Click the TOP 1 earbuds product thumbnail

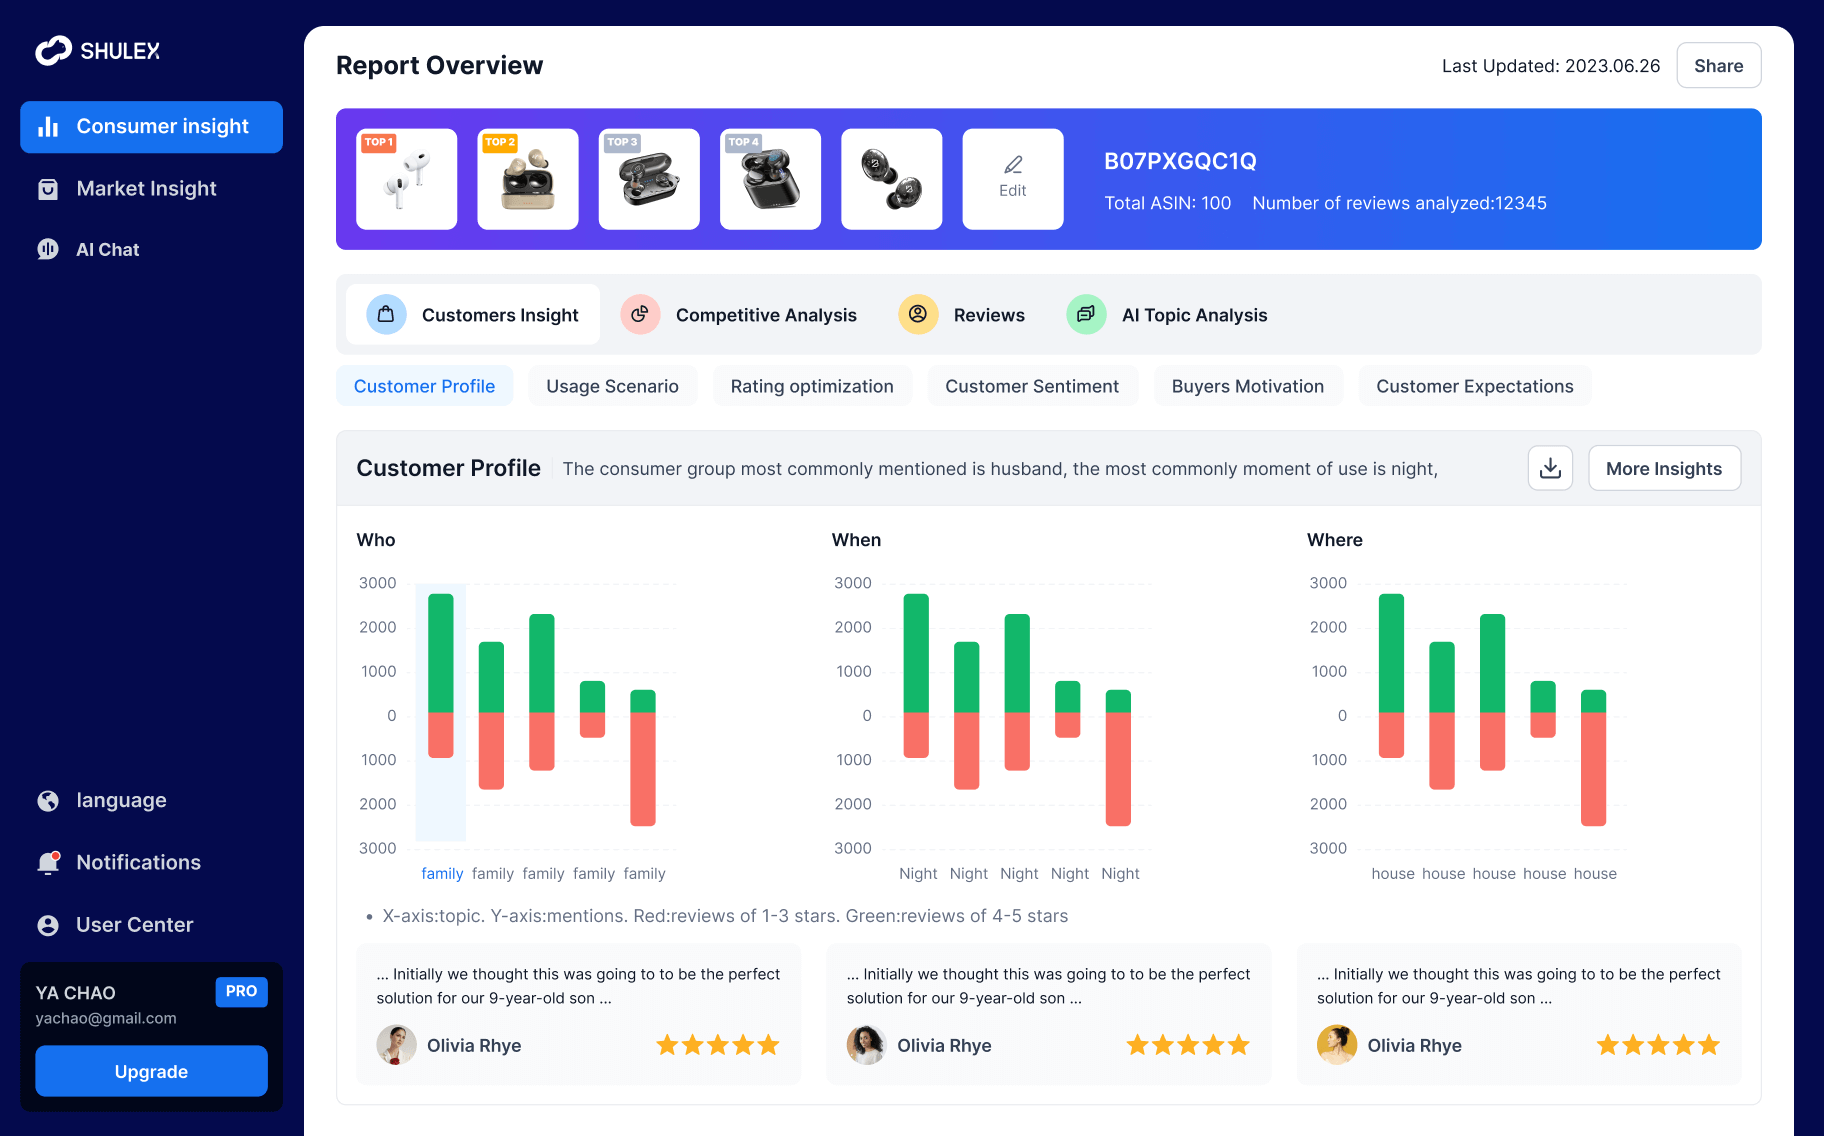pos(406,179)
